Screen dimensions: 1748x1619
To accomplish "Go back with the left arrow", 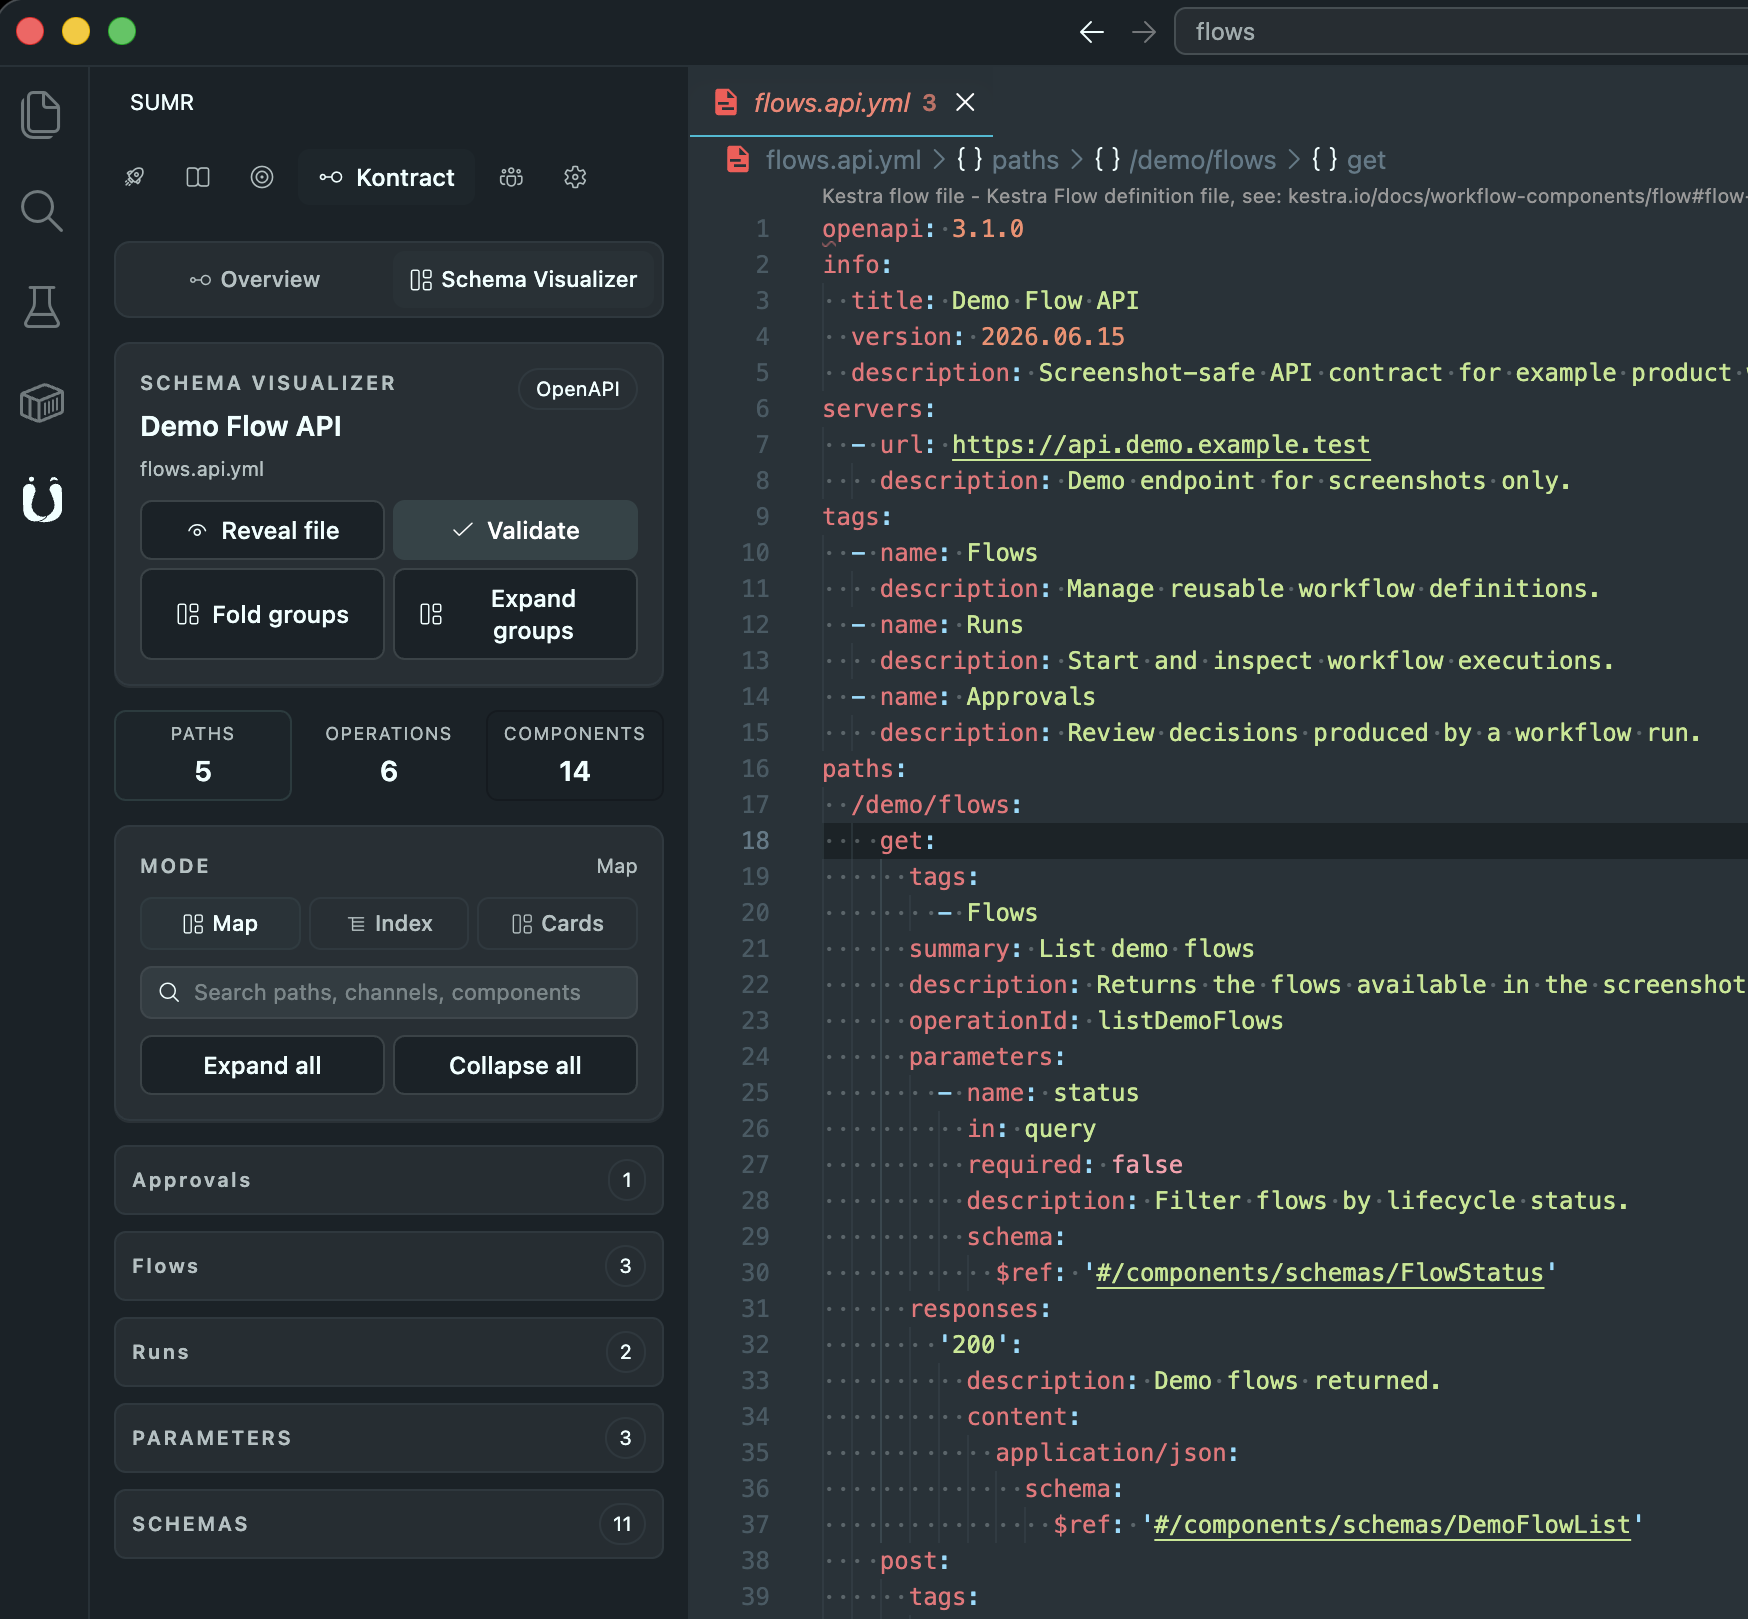I will point(1092,32).
